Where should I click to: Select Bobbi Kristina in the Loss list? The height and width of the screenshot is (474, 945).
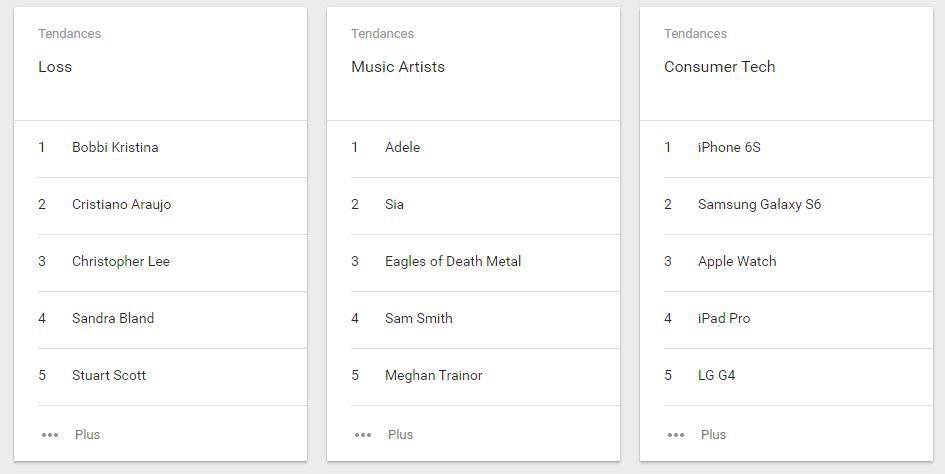point(115,148)
